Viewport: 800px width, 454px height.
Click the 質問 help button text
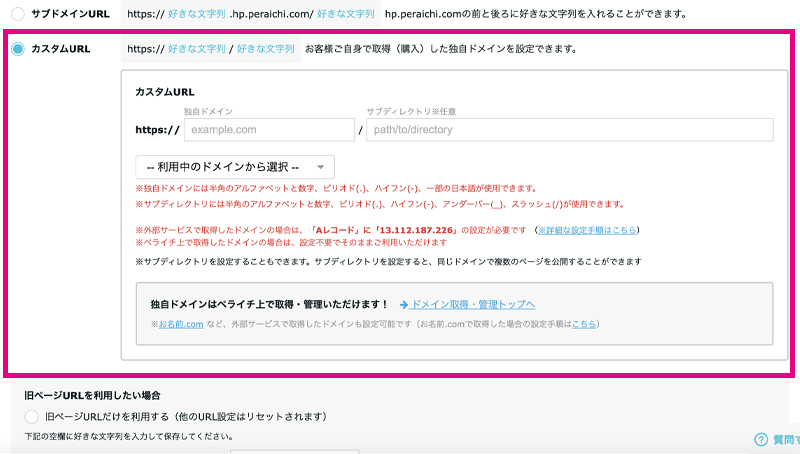coord(785,439)
